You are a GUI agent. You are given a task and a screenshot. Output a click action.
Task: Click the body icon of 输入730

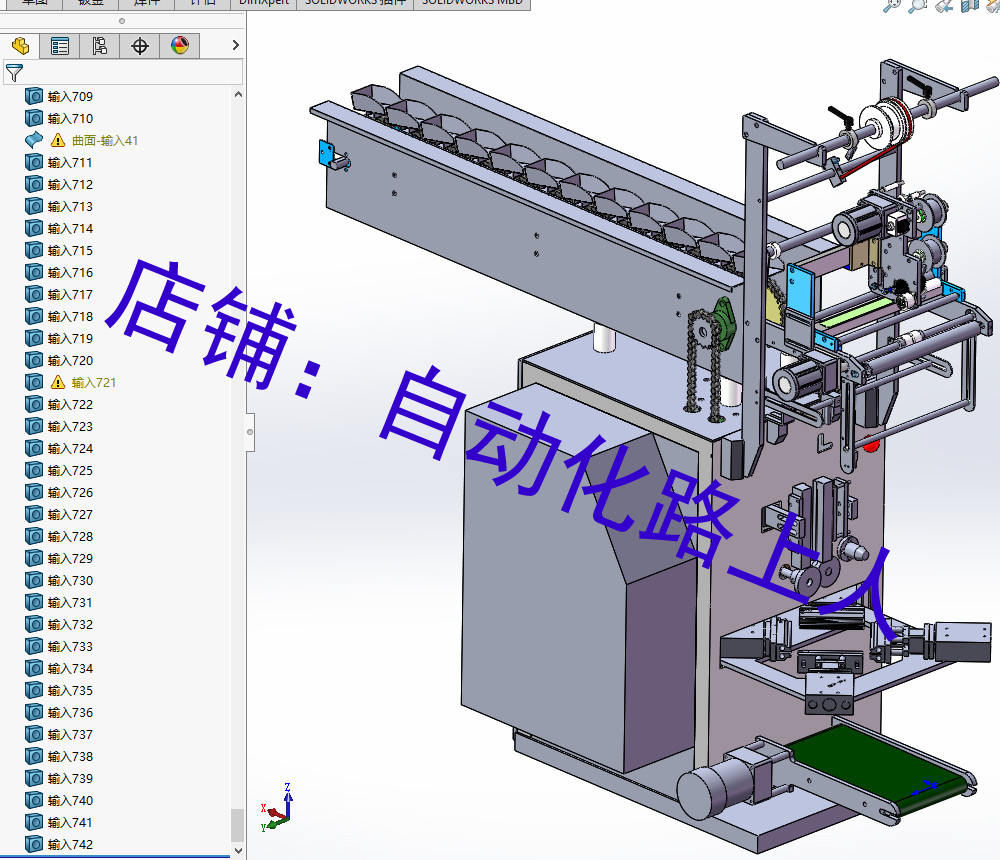pos(34,580)
